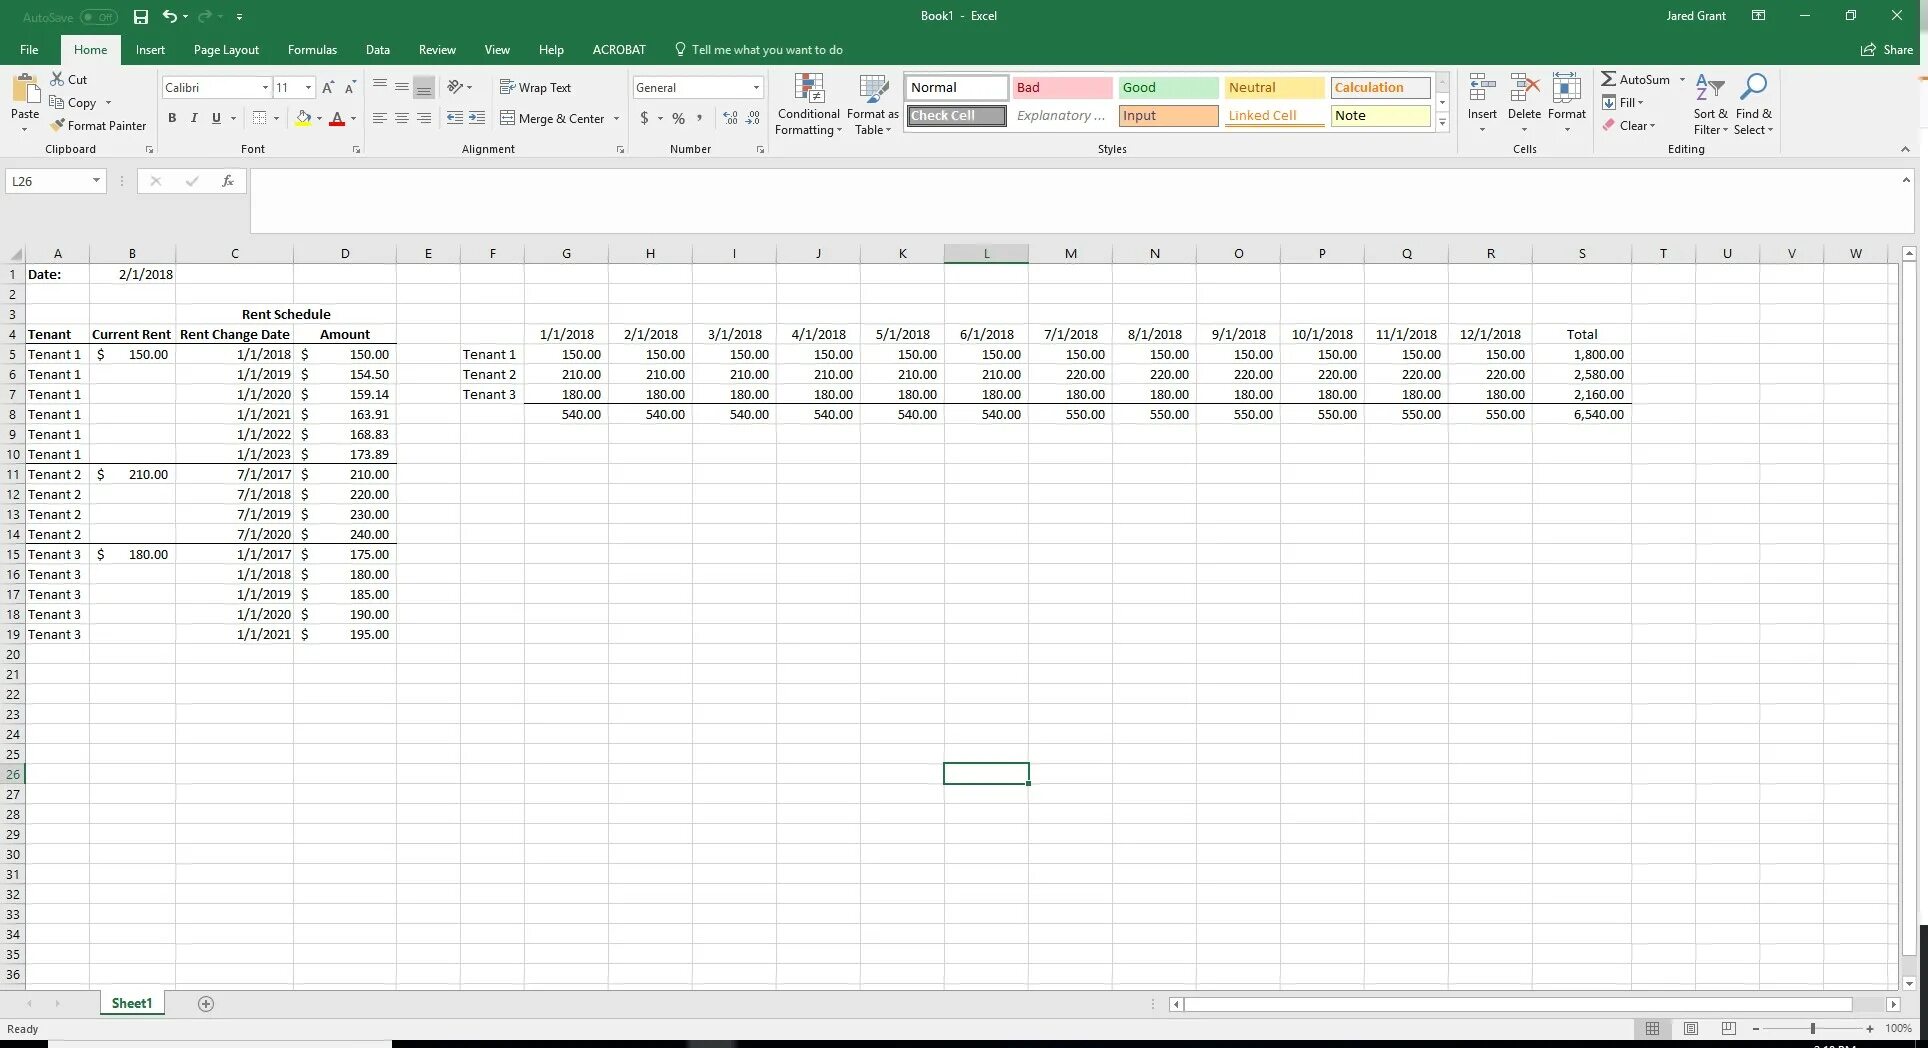Viewport: 1928px width, 1048px height.
Task: Expand the formula bar
Action: pos(1906,180)
